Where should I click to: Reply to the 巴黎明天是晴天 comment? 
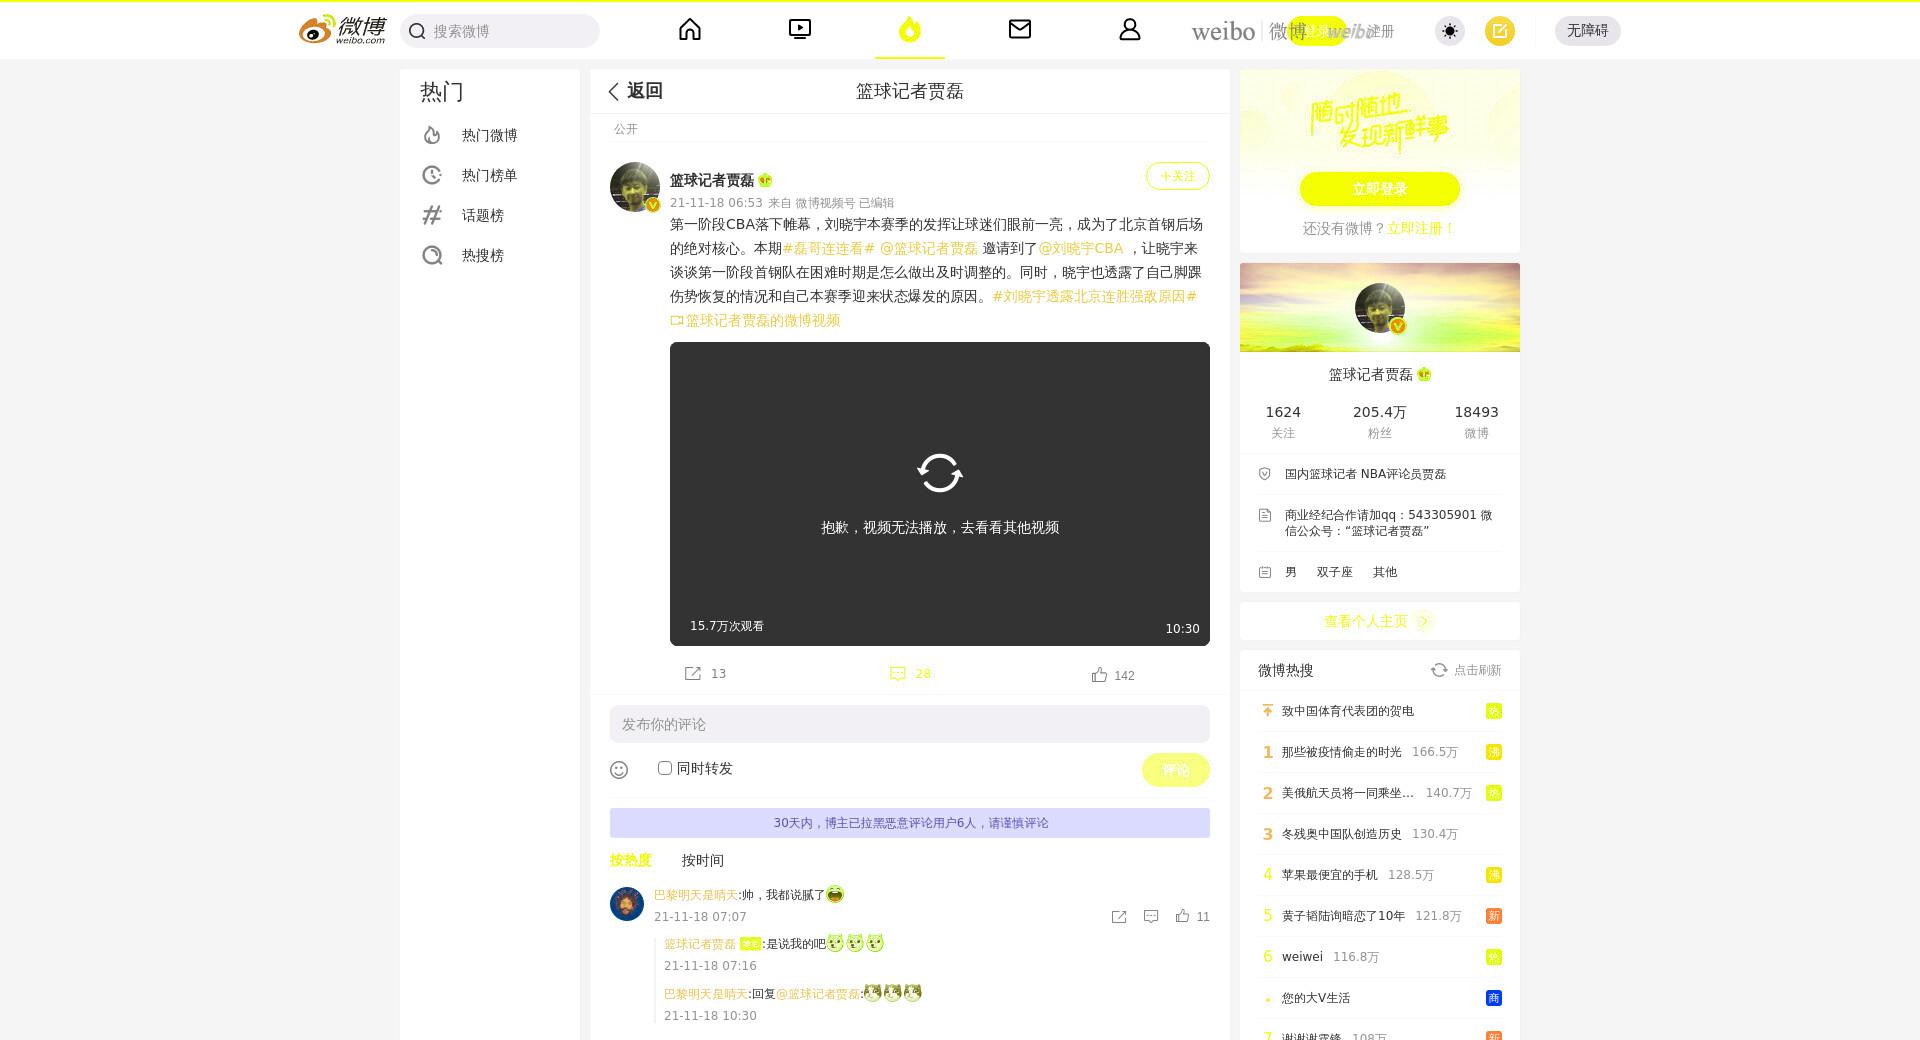[x=1151, y=917]
